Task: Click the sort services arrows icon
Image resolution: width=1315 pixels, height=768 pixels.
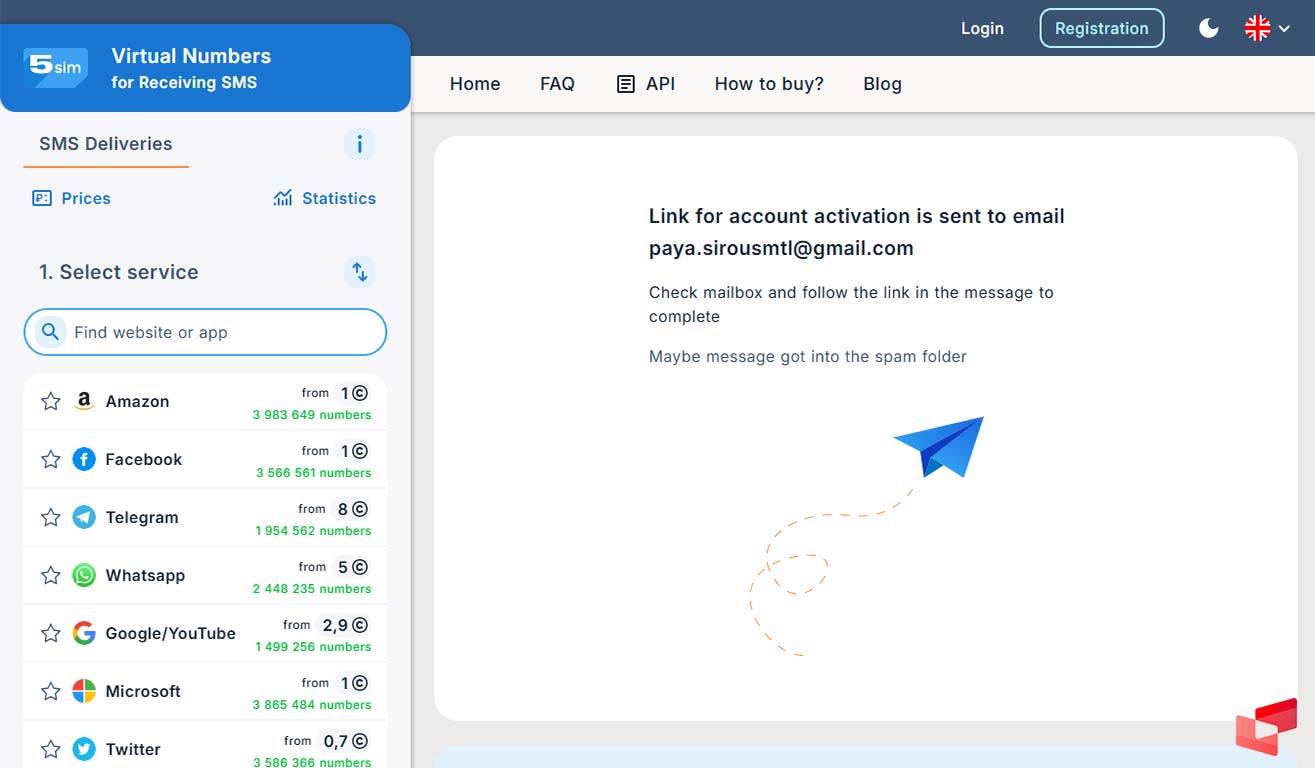Action: pyautogui.click(x=360, y=271)
